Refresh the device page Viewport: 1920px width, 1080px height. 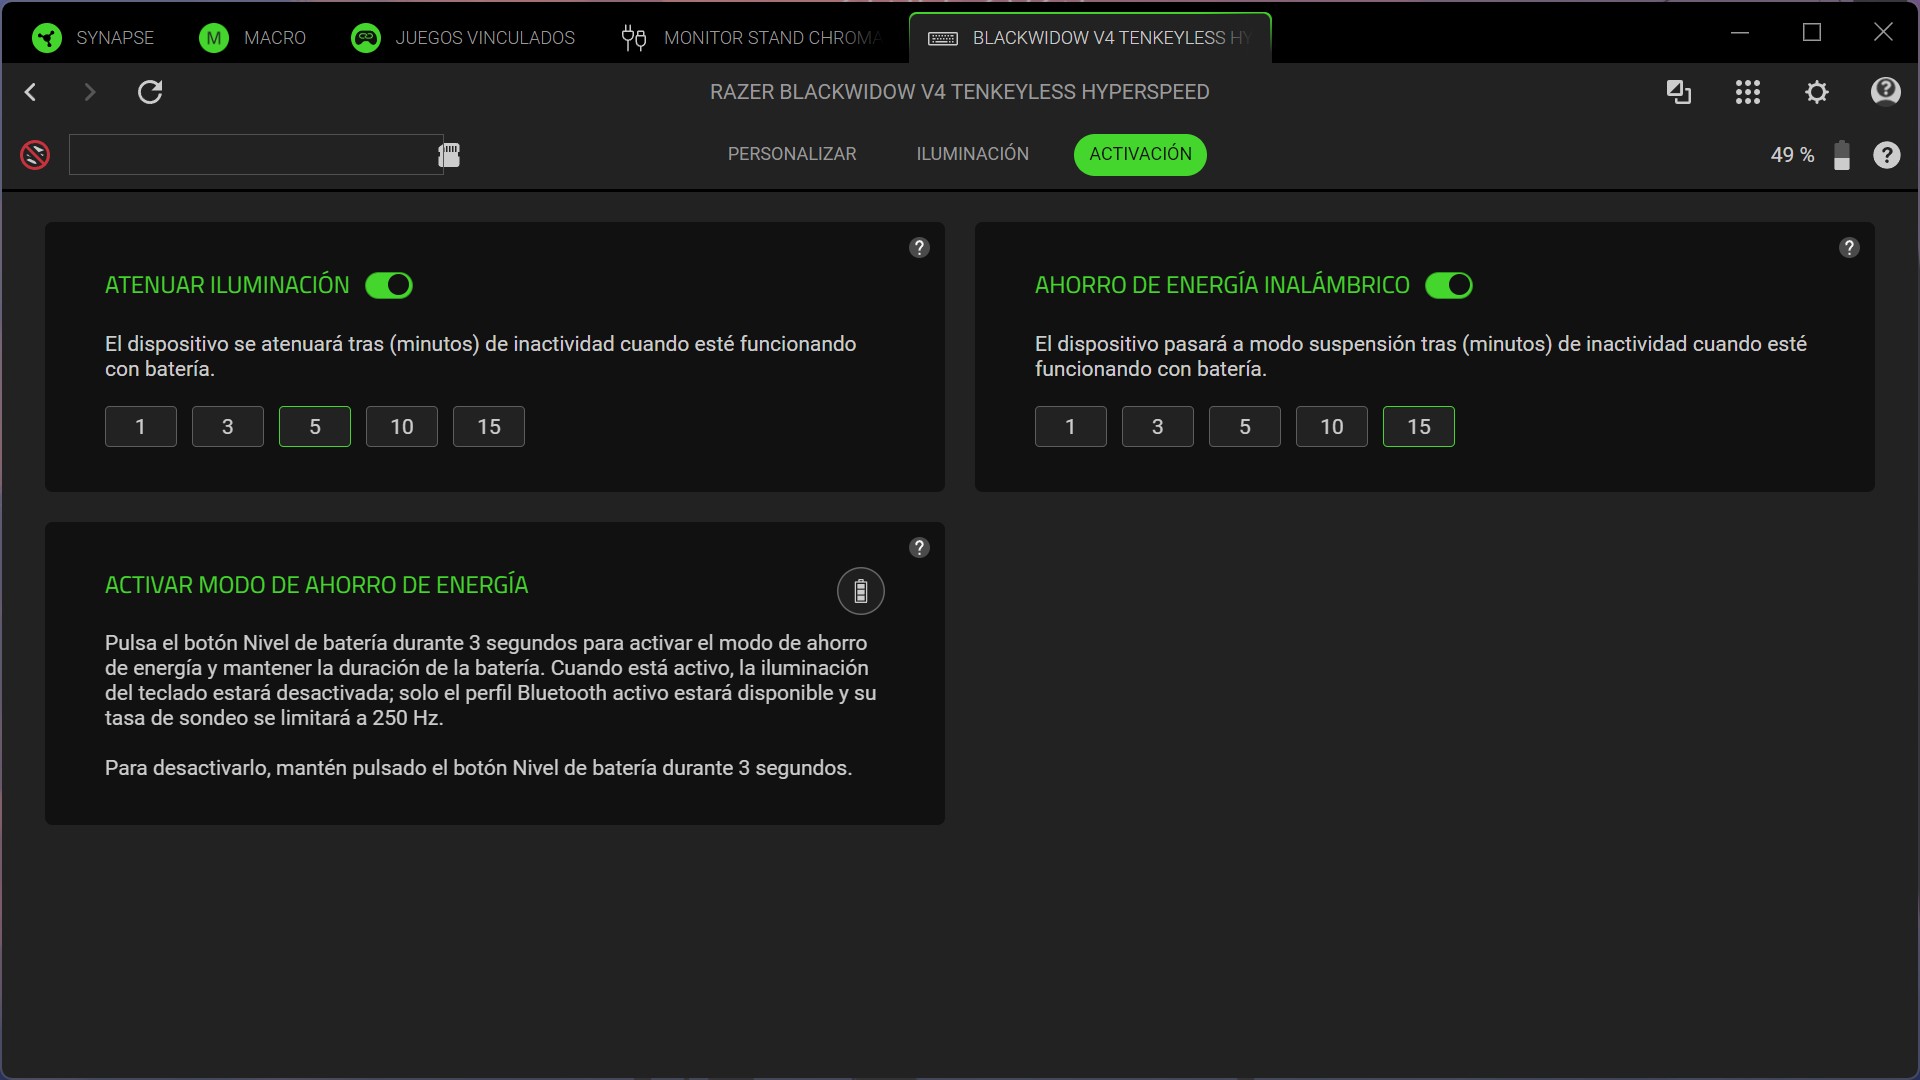150,92
